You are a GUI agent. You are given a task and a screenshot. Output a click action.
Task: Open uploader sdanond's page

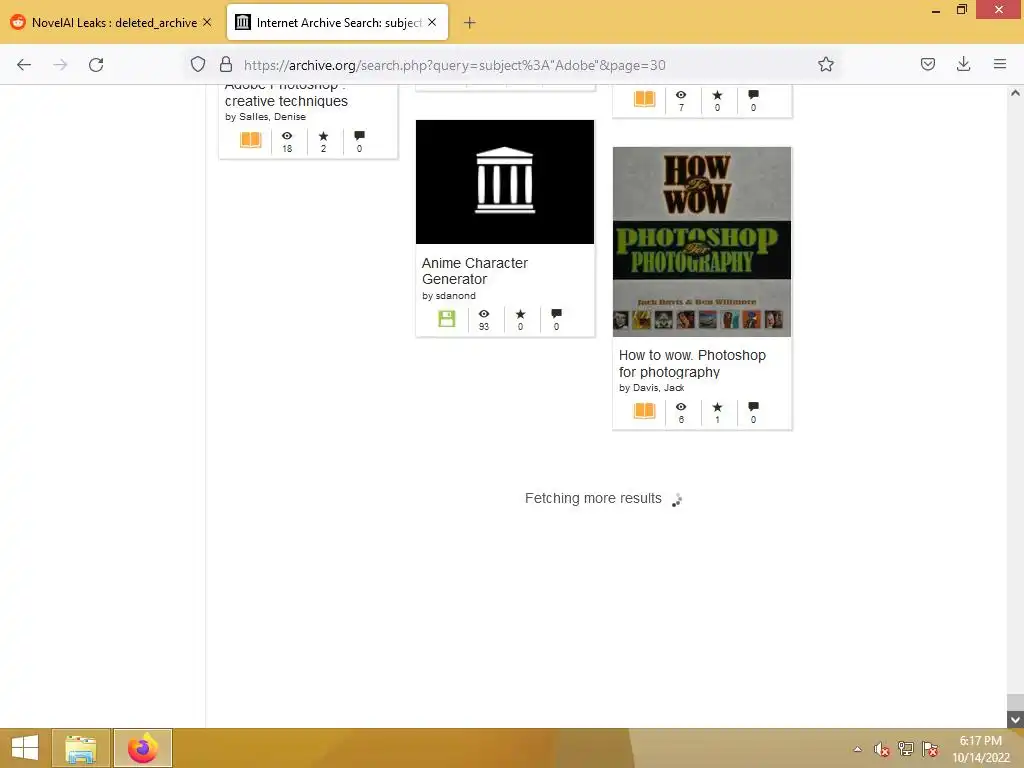[x=455, y=296]
